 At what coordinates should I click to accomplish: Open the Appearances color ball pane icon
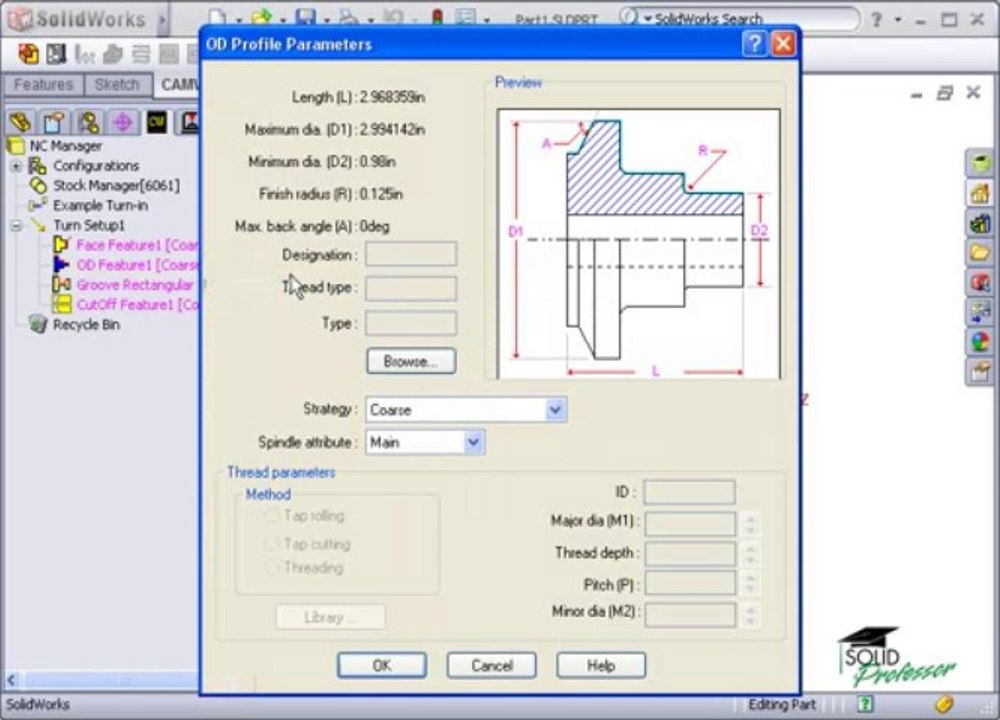tap(980, 341)
